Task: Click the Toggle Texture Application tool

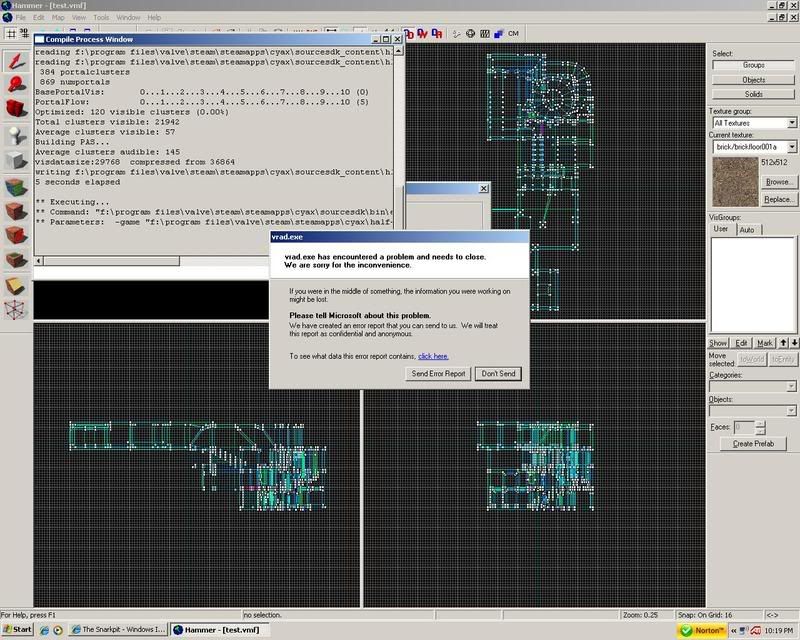Action: 16,186
